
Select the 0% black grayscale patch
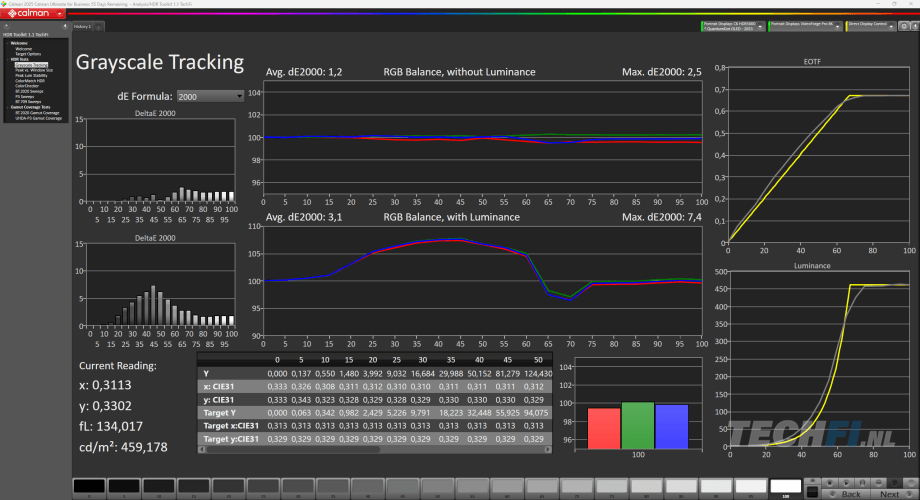point(89,486)
